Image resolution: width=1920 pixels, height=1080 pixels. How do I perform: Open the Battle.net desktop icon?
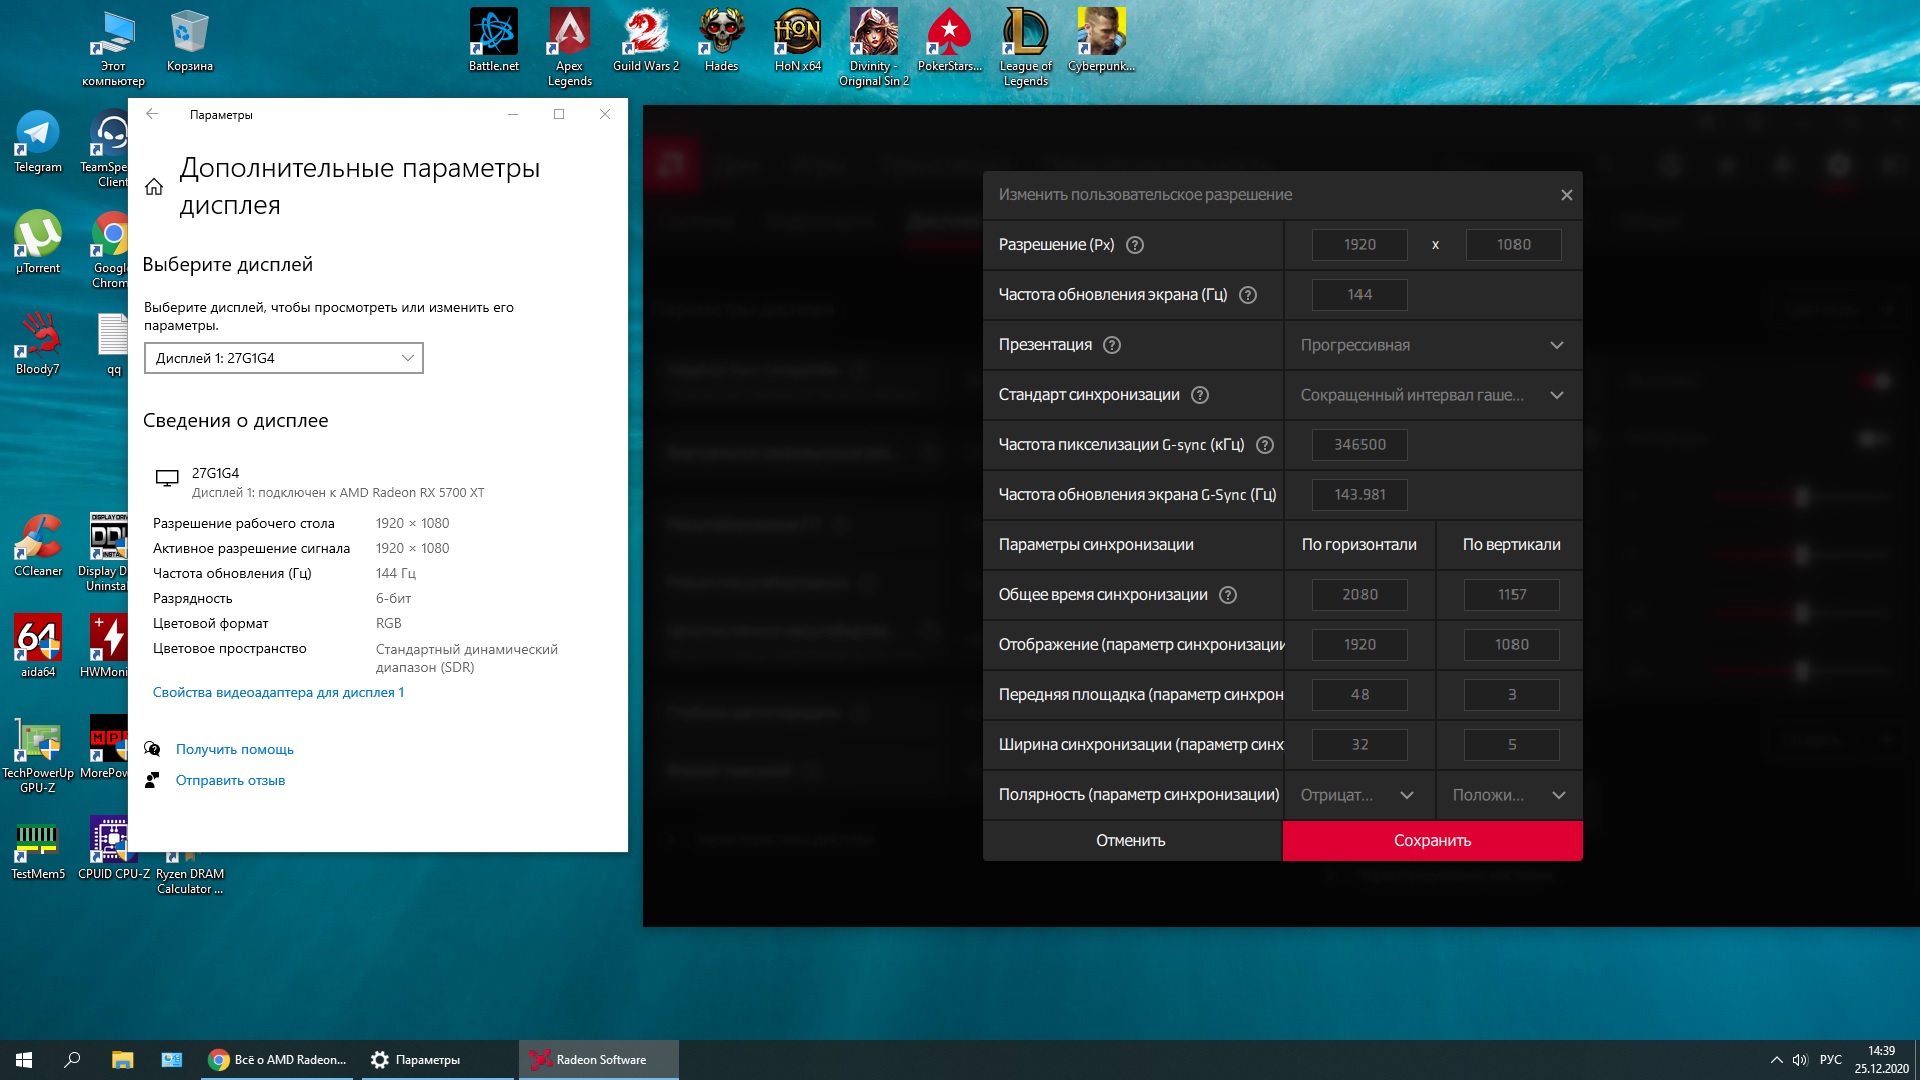(493, 40)
